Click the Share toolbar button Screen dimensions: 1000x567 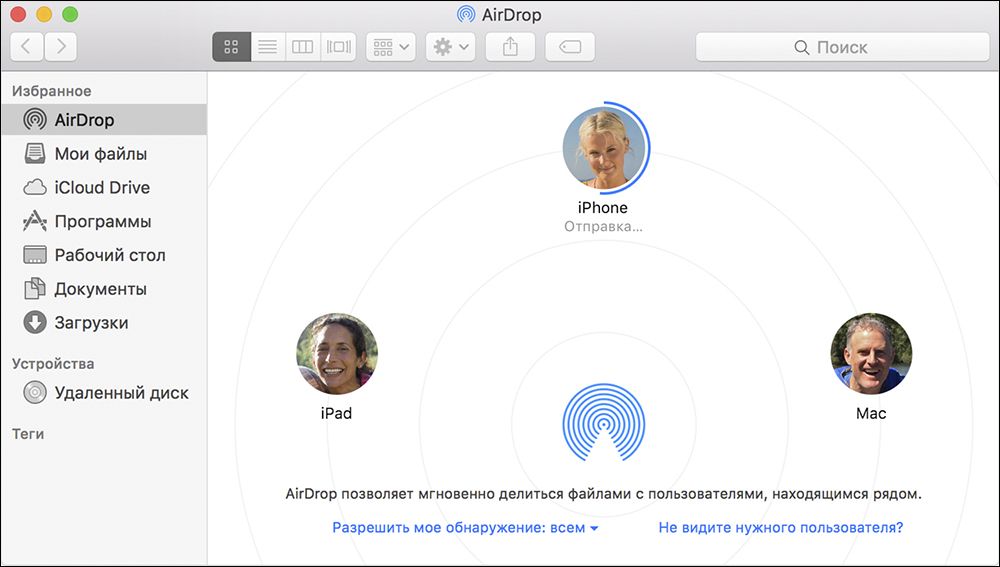click(x=510, y=47)
